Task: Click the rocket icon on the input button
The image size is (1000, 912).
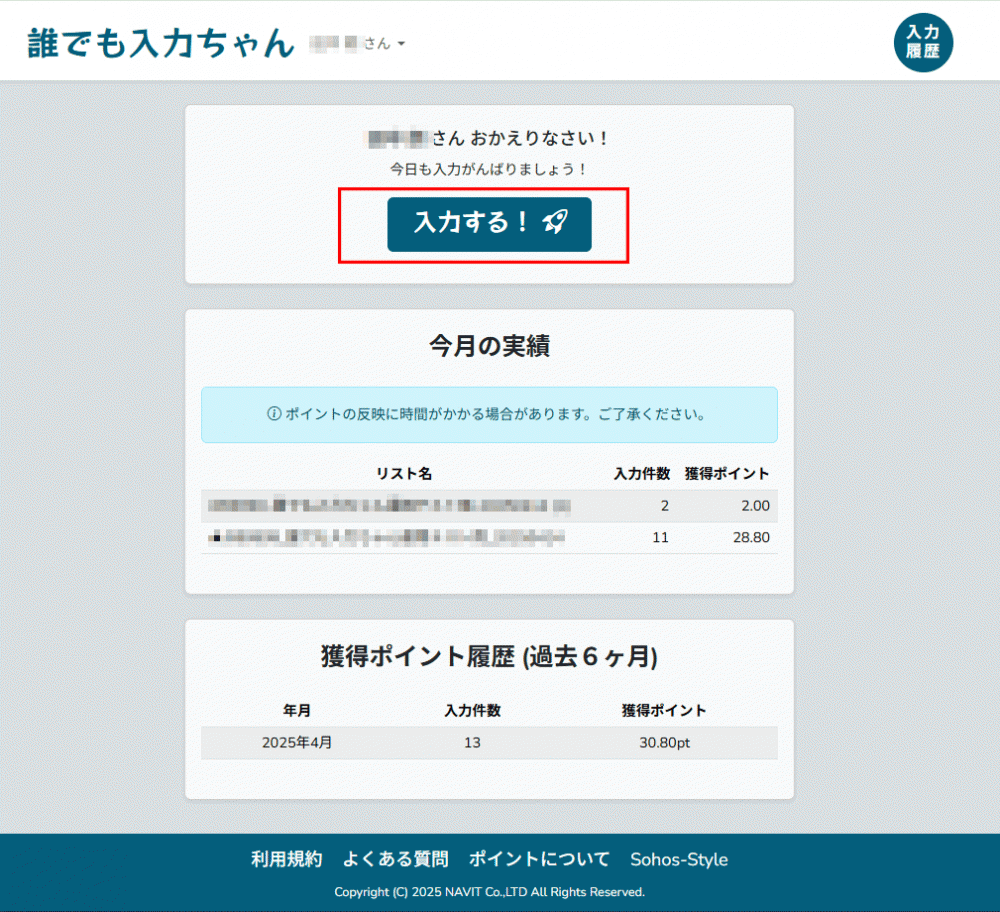Action: (x=555, y=223)
